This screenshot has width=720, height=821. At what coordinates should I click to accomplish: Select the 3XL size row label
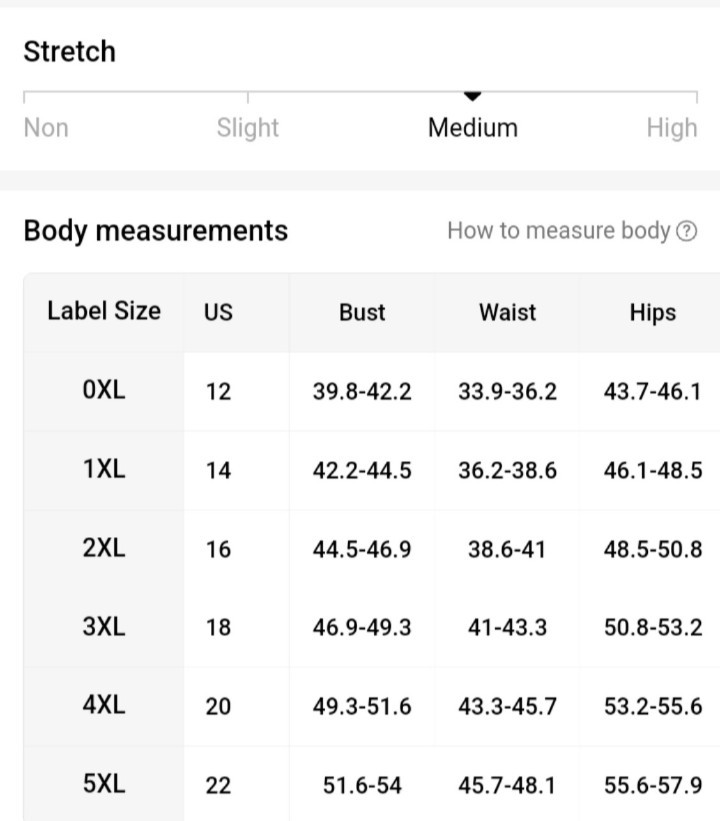tap(104, 626)
